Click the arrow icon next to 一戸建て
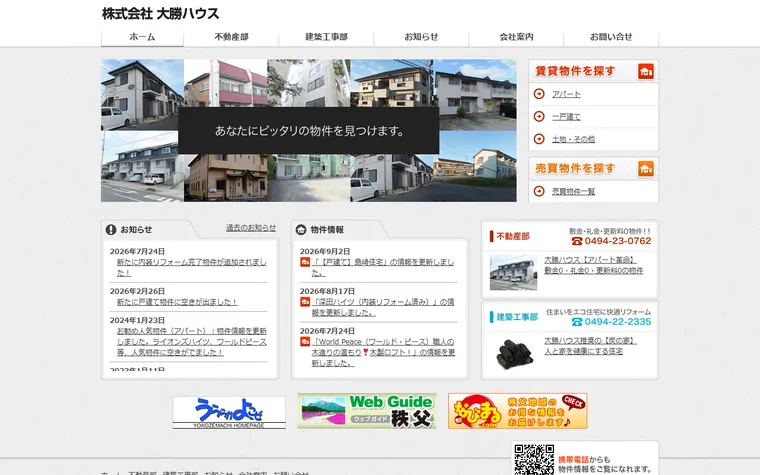This screenshot has width=760, height=475. (x=539, y=116)
